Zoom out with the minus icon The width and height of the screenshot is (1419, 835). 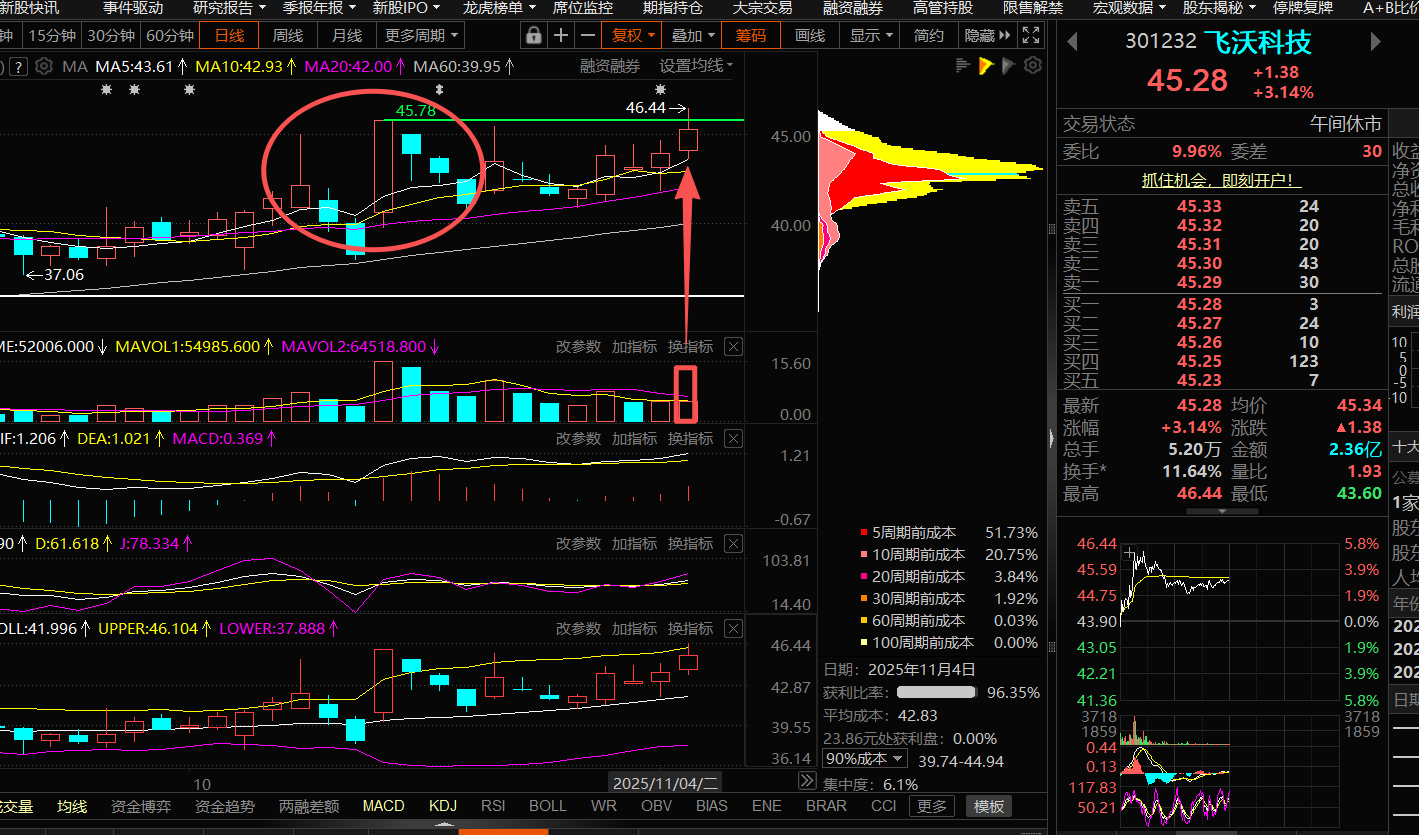588,36
